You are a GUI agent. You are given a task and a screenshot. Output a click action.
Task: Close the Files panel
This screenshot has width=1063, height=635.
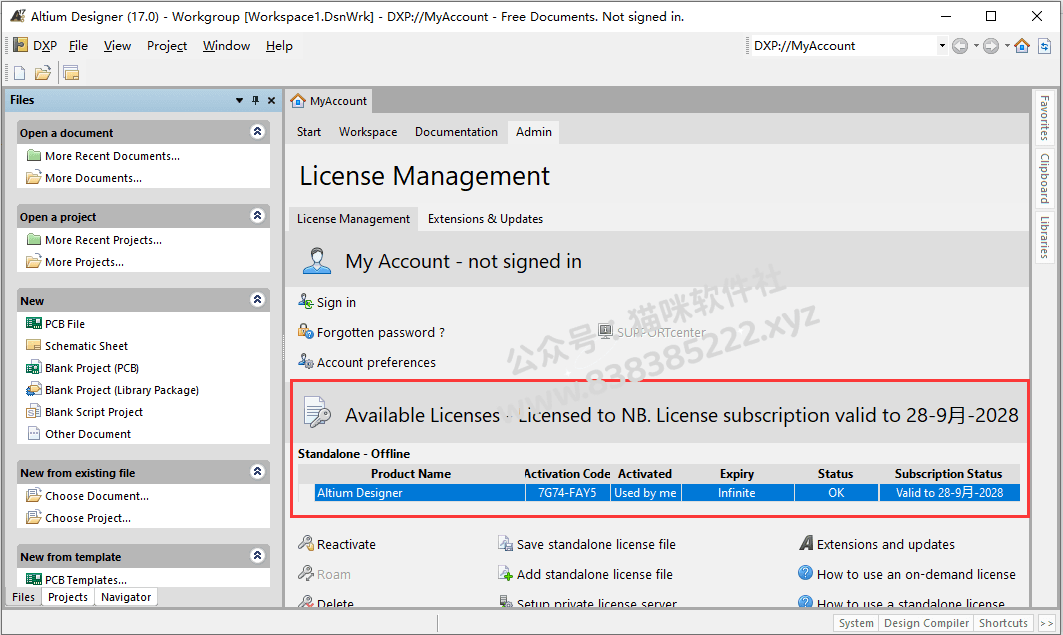tap(271, 100)
